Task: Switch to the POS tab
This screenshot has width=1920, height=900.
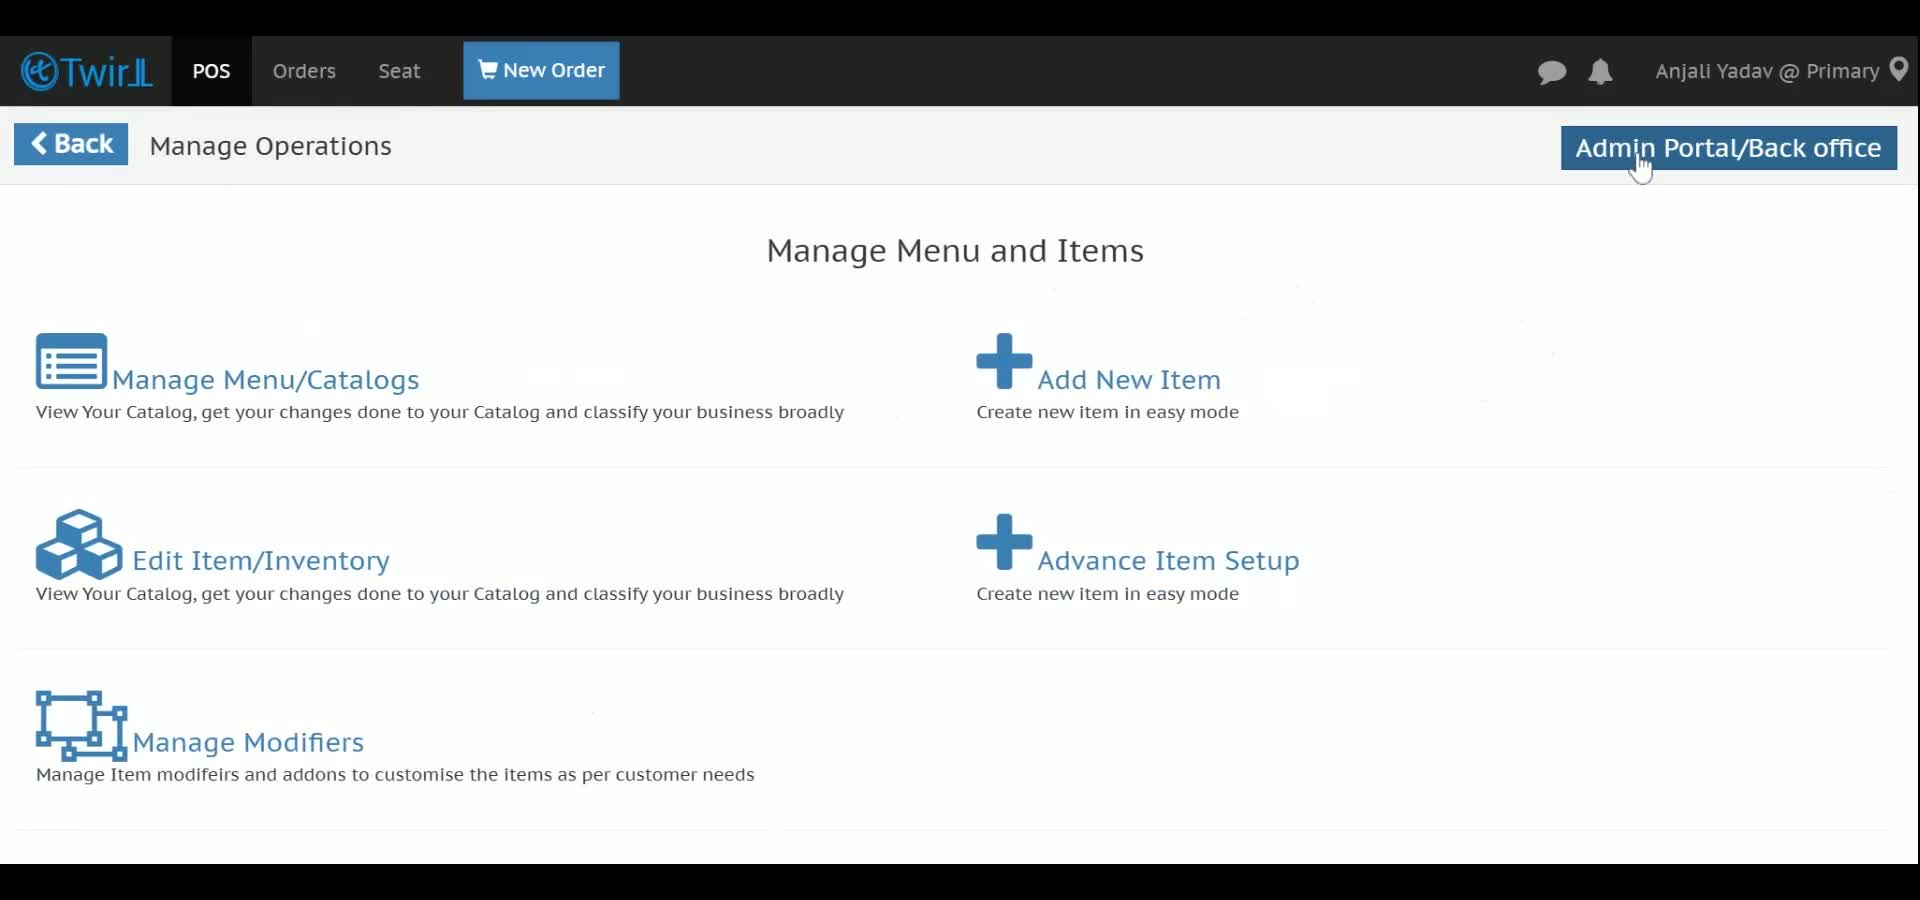Action: pyautogui.click(x=211, y=71)
